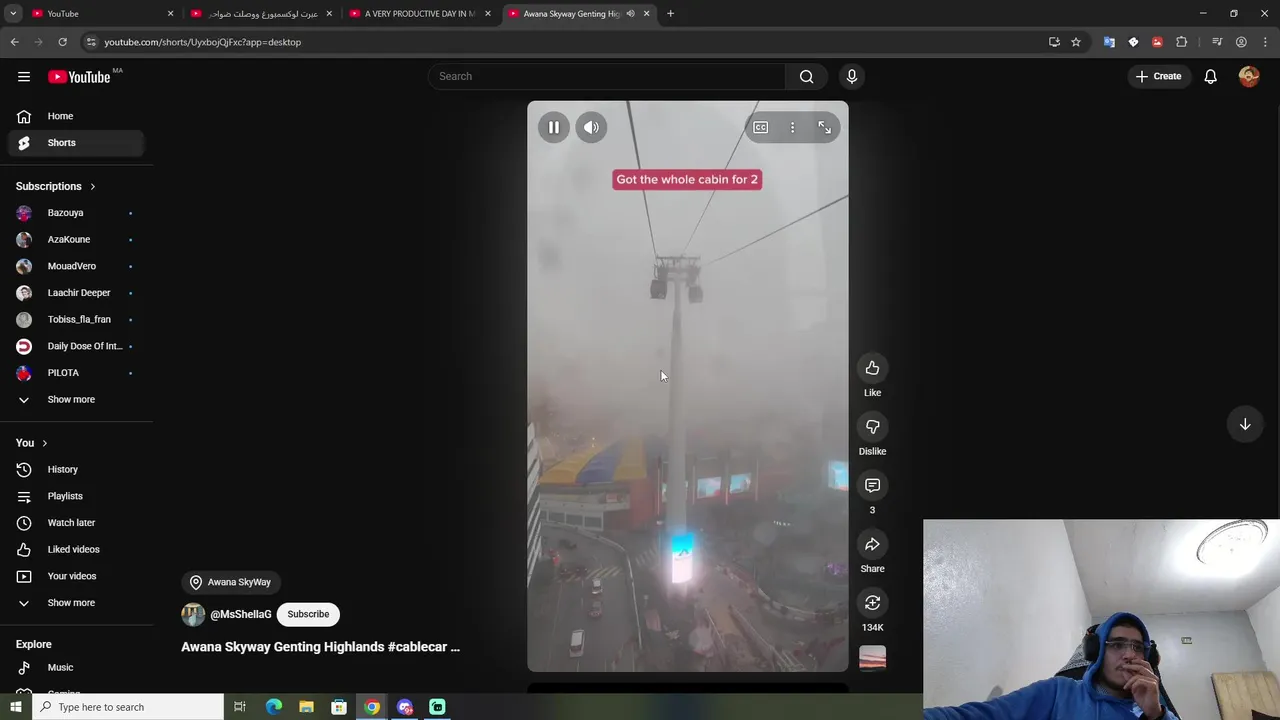
Task: Mute the video with the speaker button
Action: click(x=591, y=127)
